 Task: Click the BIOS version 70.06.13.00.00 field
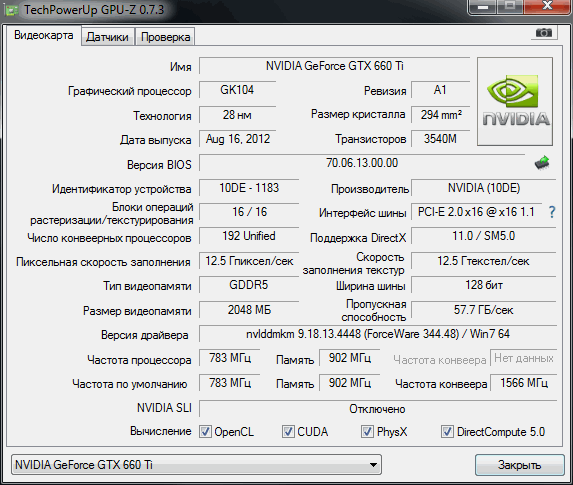[362, 163]
